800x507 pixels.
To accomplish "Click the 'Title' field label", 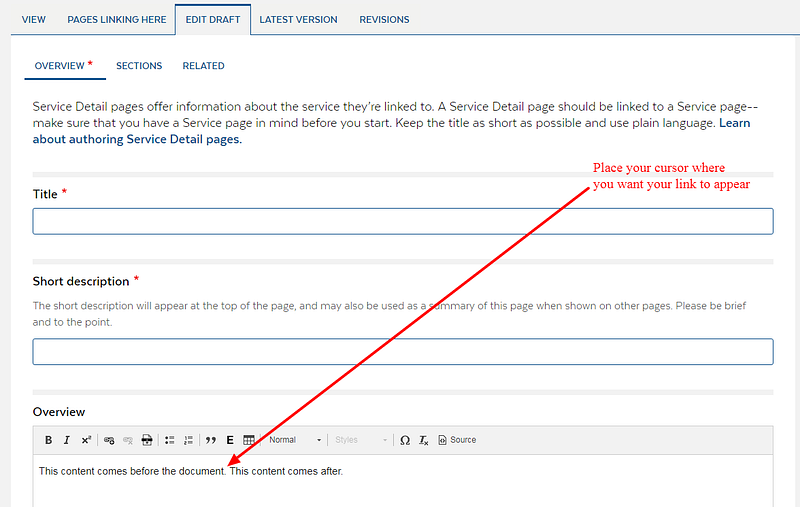I will click(x=45, y=194).
